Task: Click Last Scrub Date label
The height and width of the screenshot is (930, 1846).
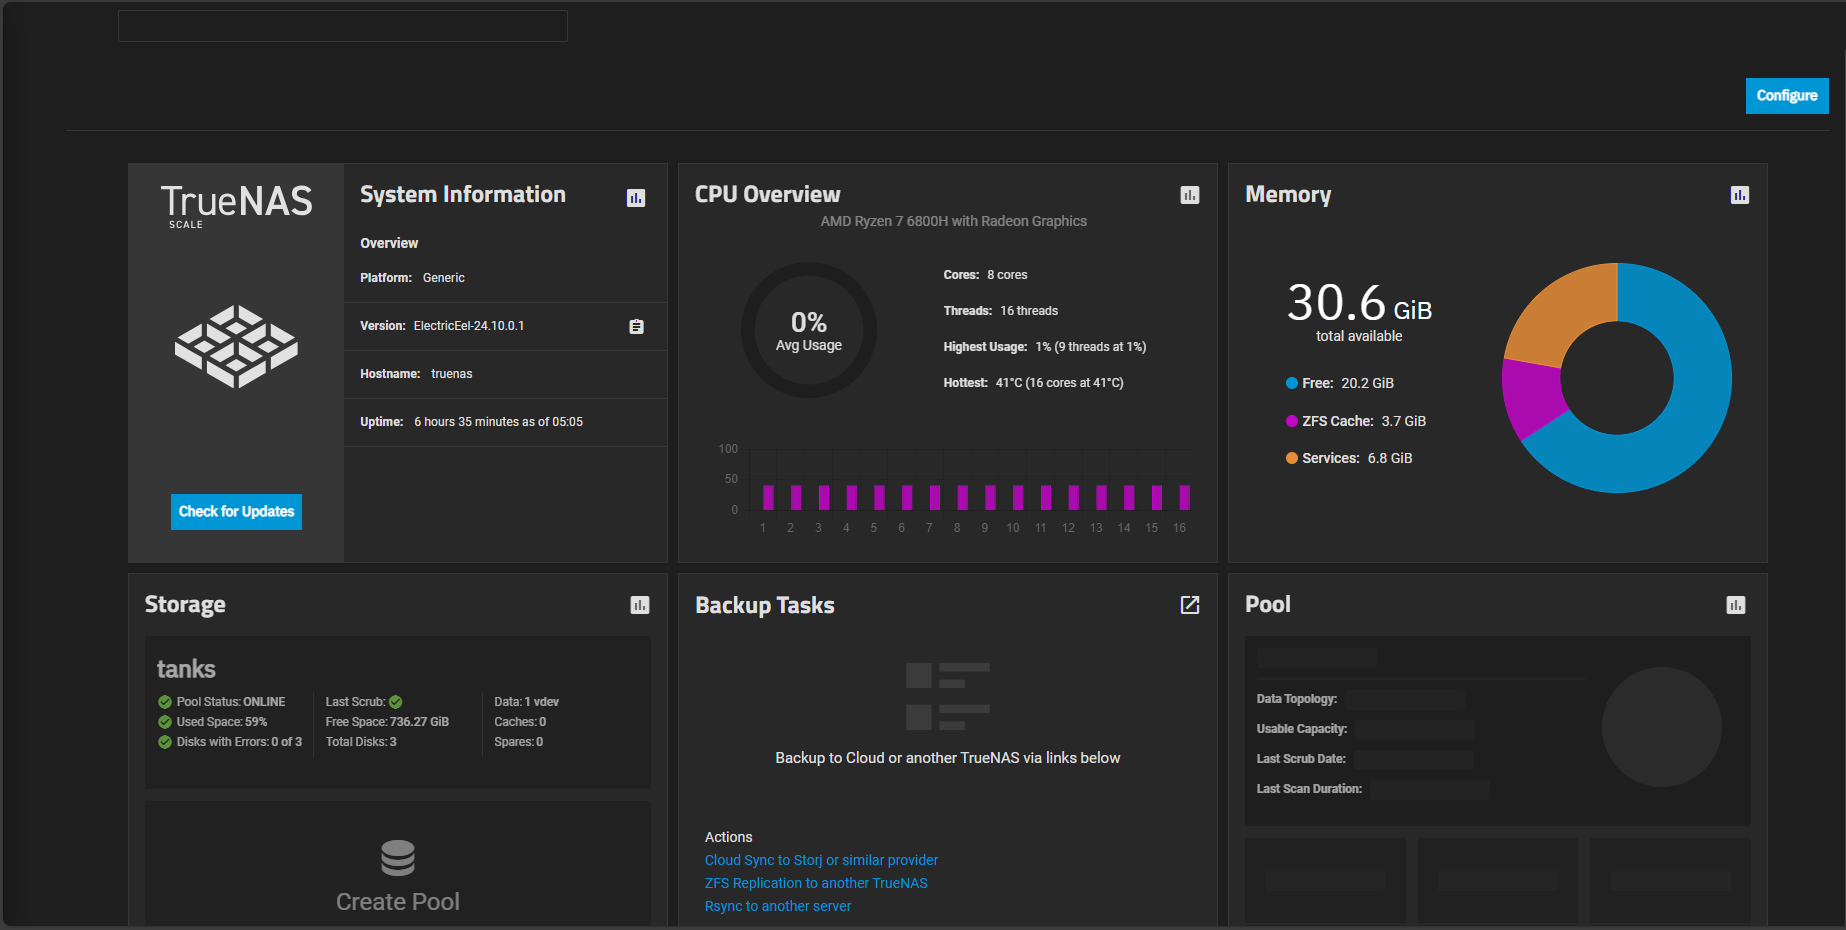Action: (1301, 759)
